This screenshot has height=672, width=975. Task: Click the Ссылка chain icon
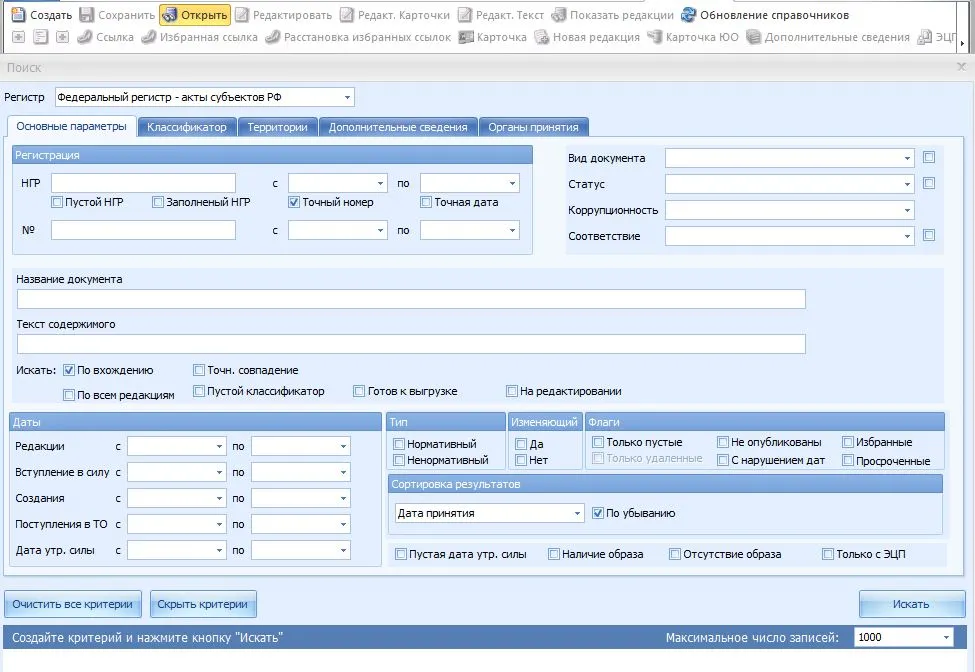tap(85, 37)
